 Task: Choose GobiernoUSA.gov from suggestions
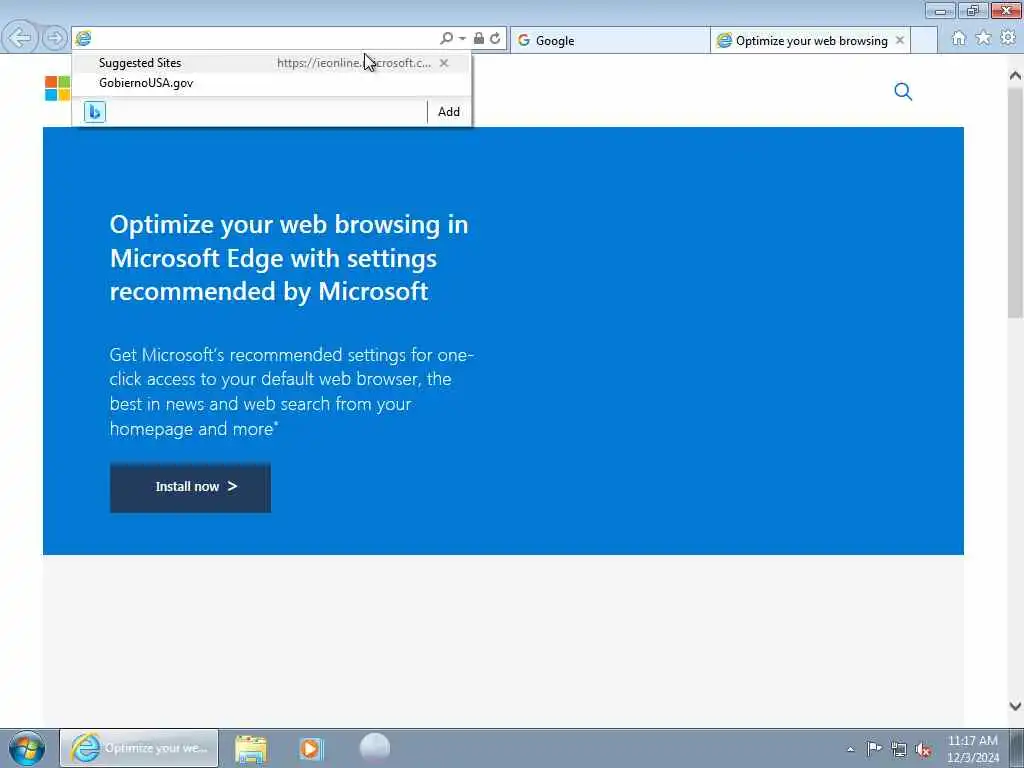click(272, 83)
